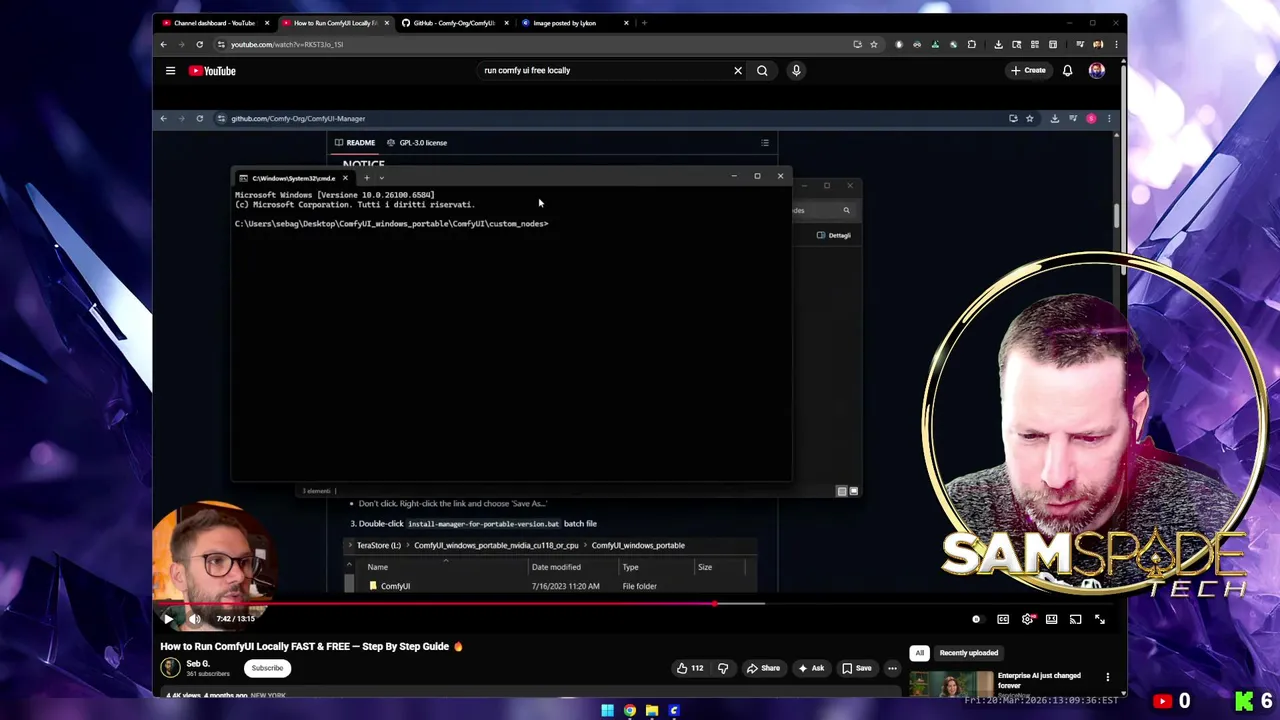This screenshot has height=720, width=1280.
Task: Close the Channel dashboard tab
Action: pyautogui.click(x=267, y=23)
